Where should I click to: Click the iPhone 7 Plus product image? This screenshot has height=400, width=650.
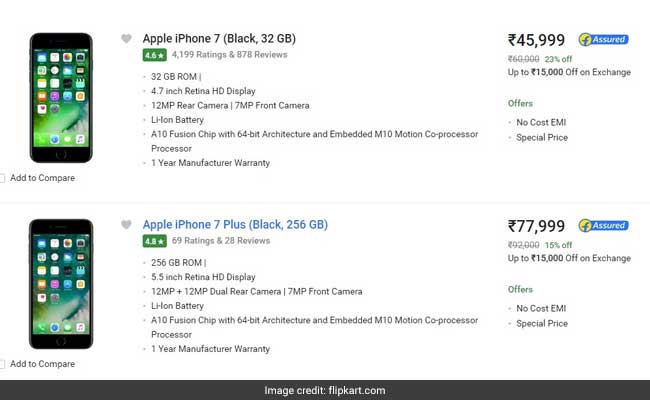60,283
